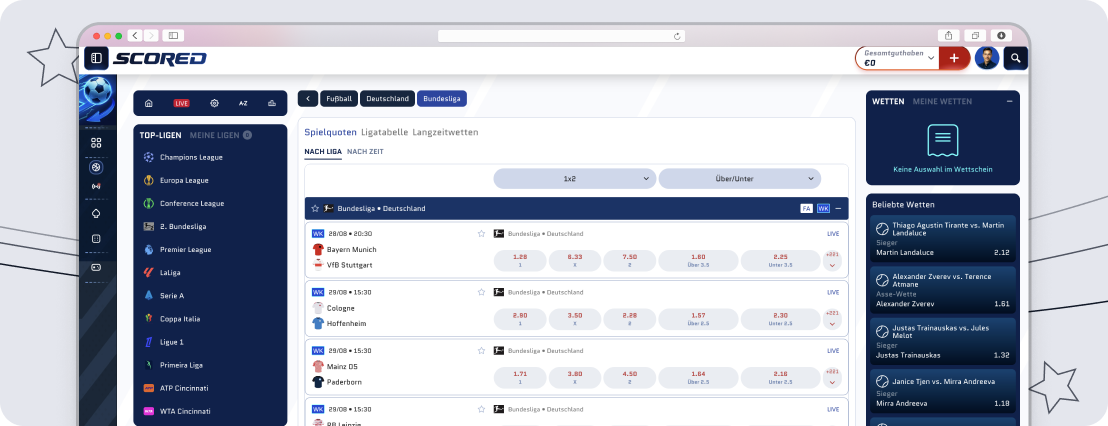The image size is (1108, 426).
Task: Open the Meine Wetten tab
Action: [942, 102]
